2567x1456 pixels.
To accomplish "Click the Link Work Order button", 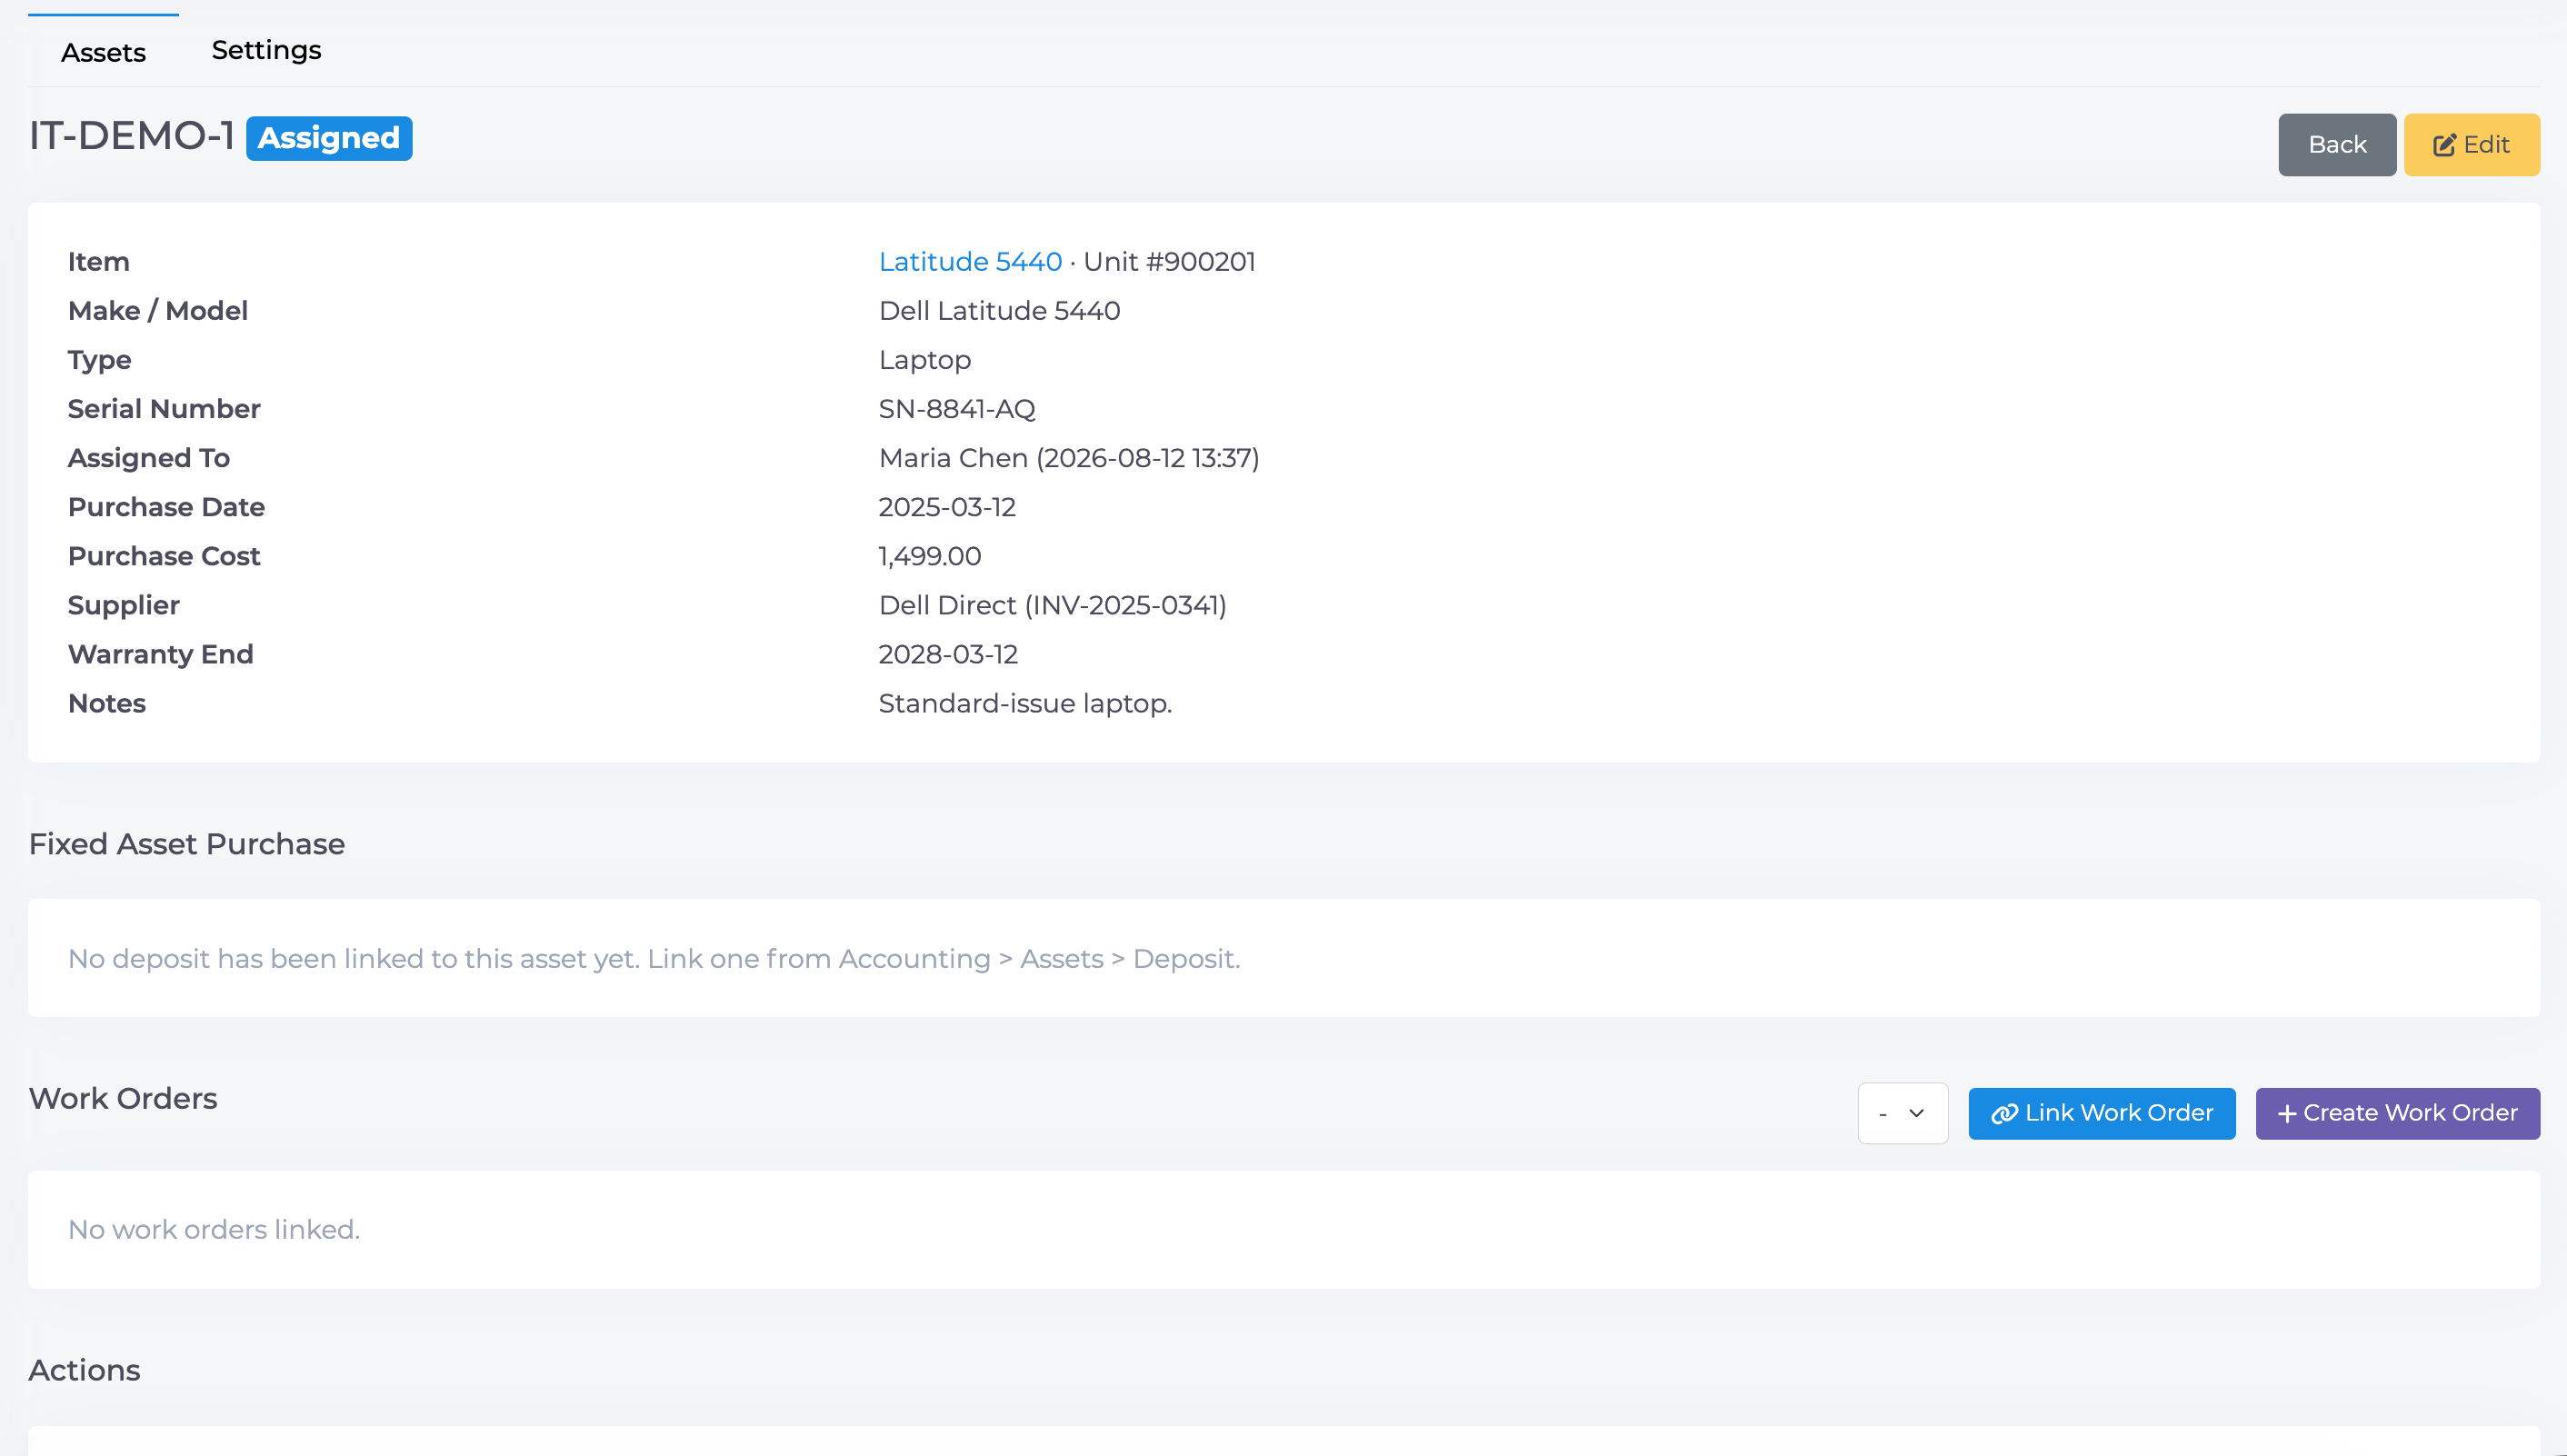I will click(2102, 1113).
